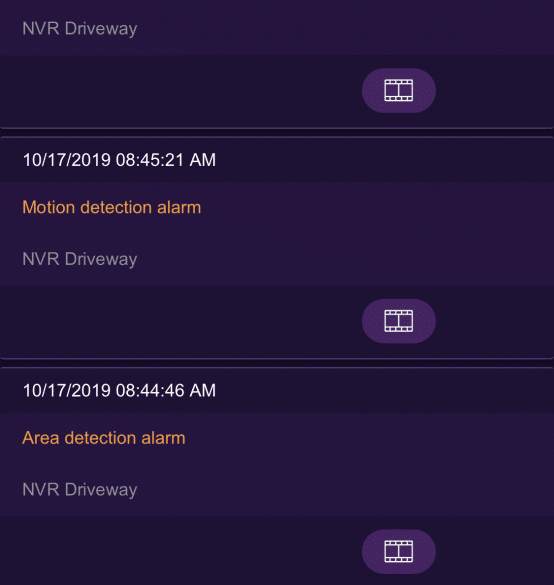The height and width of the screenshot is (585, 554).
Task: Play the clip recorded at 10/17/2019 08:44:46 AM
Action: coord(398,551)
